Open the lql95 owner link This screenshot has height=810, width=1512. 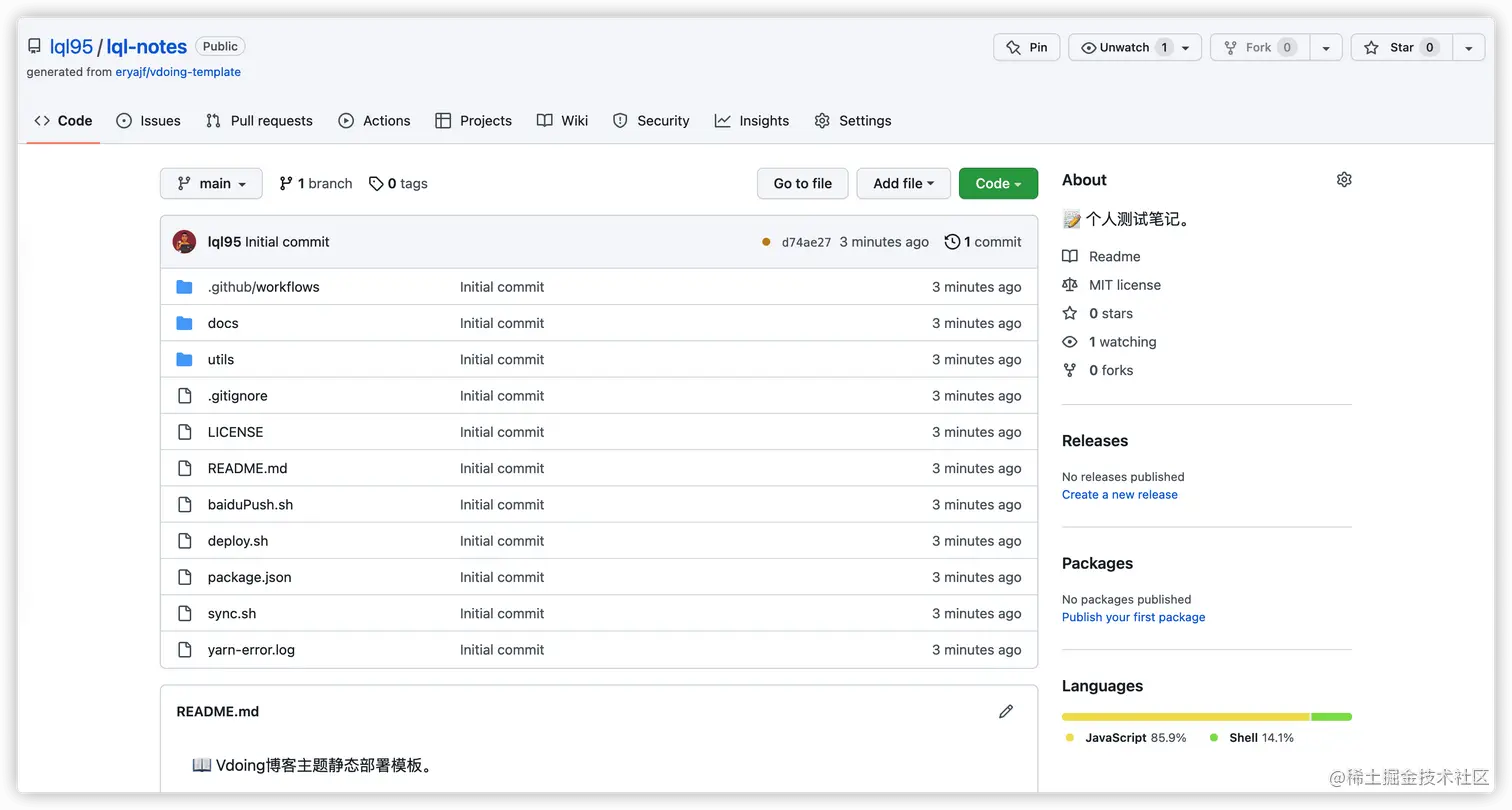click(x=71, y=47)
